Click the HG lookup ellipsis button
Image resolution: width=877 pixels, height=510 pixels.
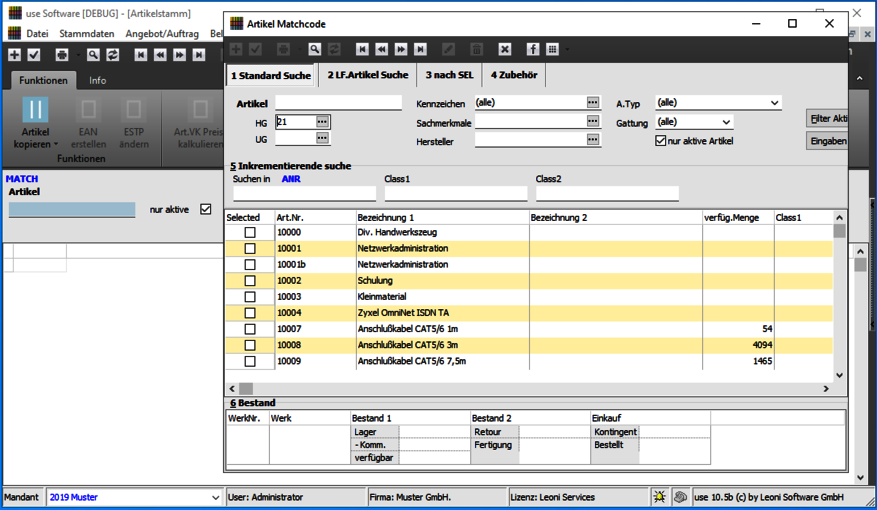click(322, 122)
